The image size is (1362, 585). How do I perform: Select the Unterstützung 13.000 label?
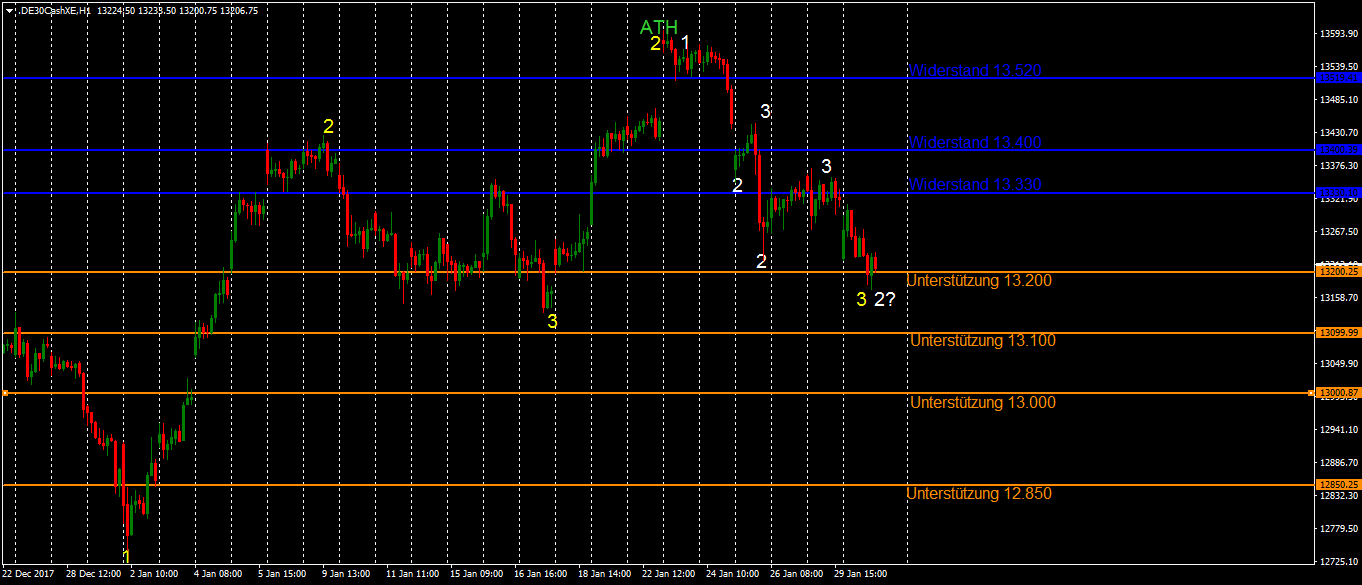point(983,403)
